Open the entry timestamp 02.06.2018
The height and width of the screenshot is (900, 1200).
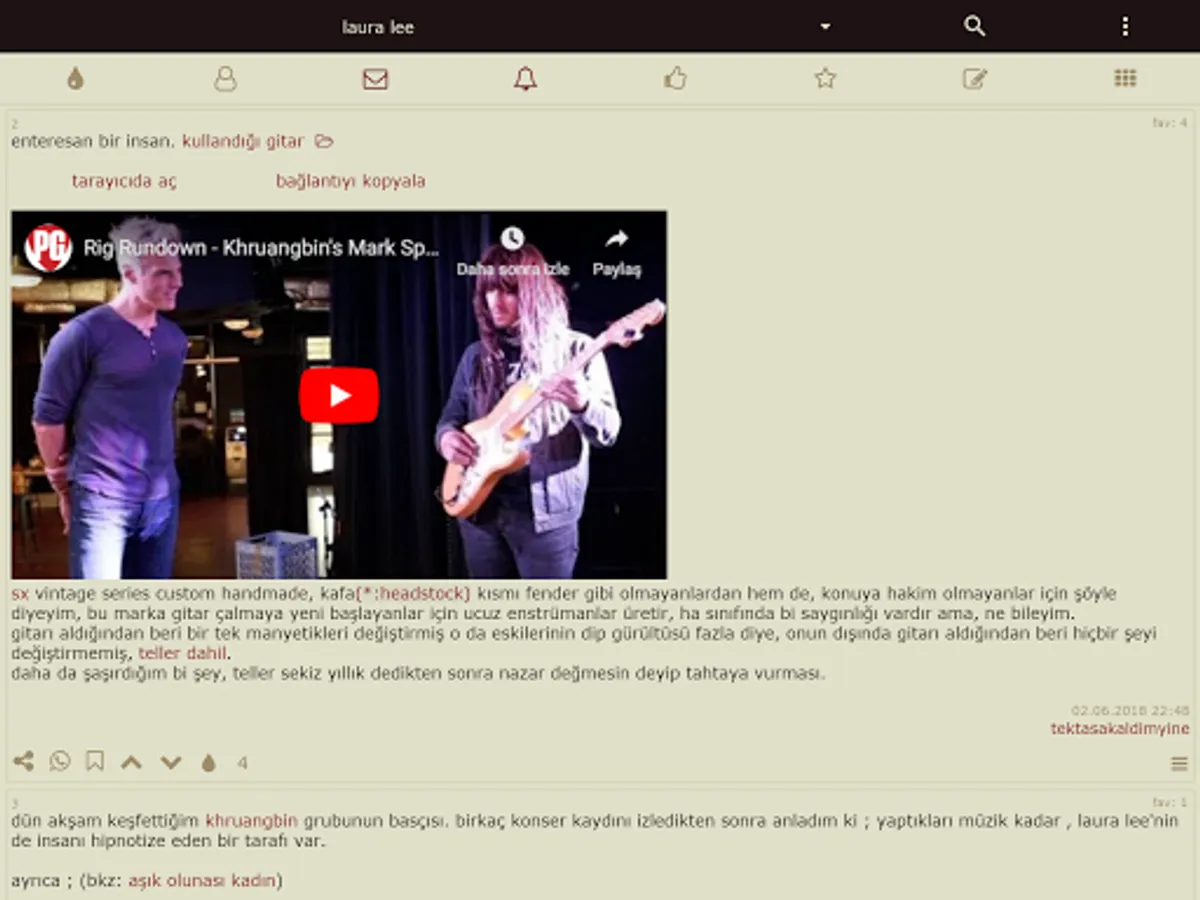tap(1131, 710)
